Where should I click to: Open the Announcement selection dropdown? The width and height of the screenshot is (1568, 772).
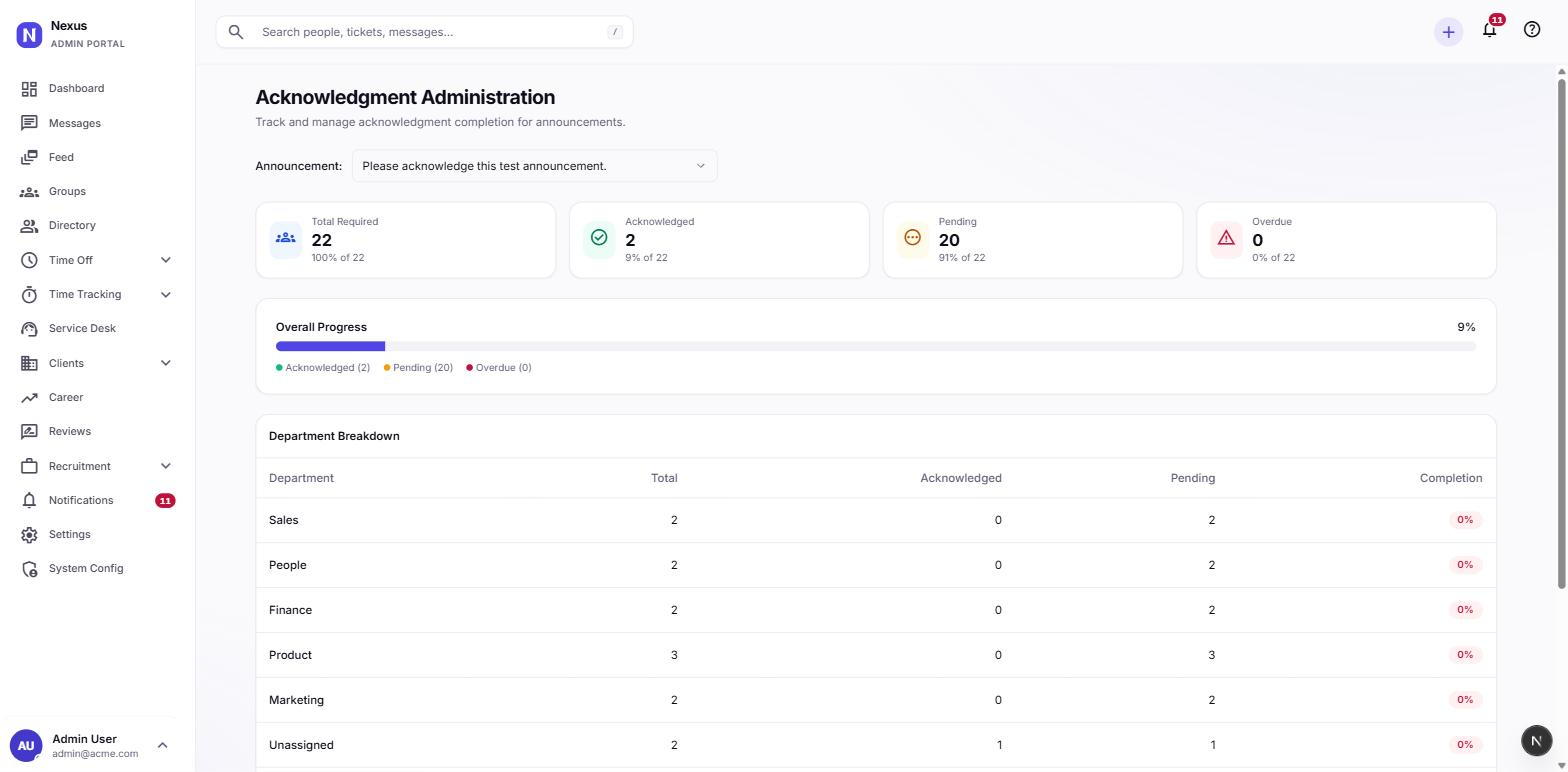pos(534,166)
